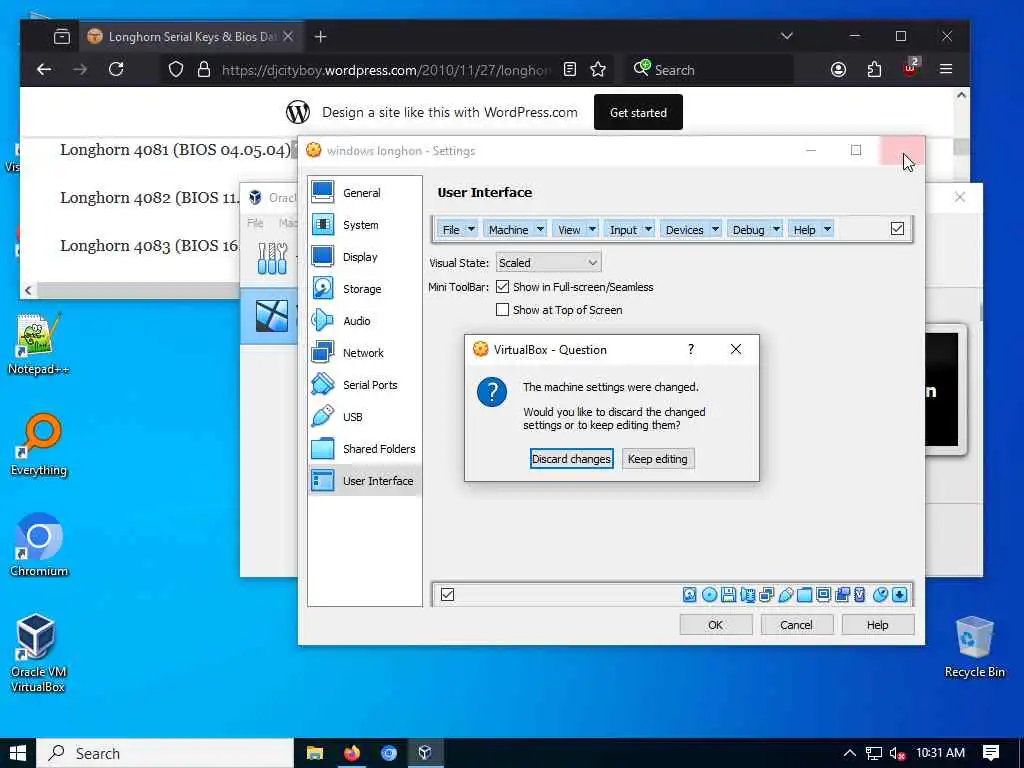Select the Network settings category
Image resolution: width=1024 pixels, height=768 pixels.
tap(364, 353)
